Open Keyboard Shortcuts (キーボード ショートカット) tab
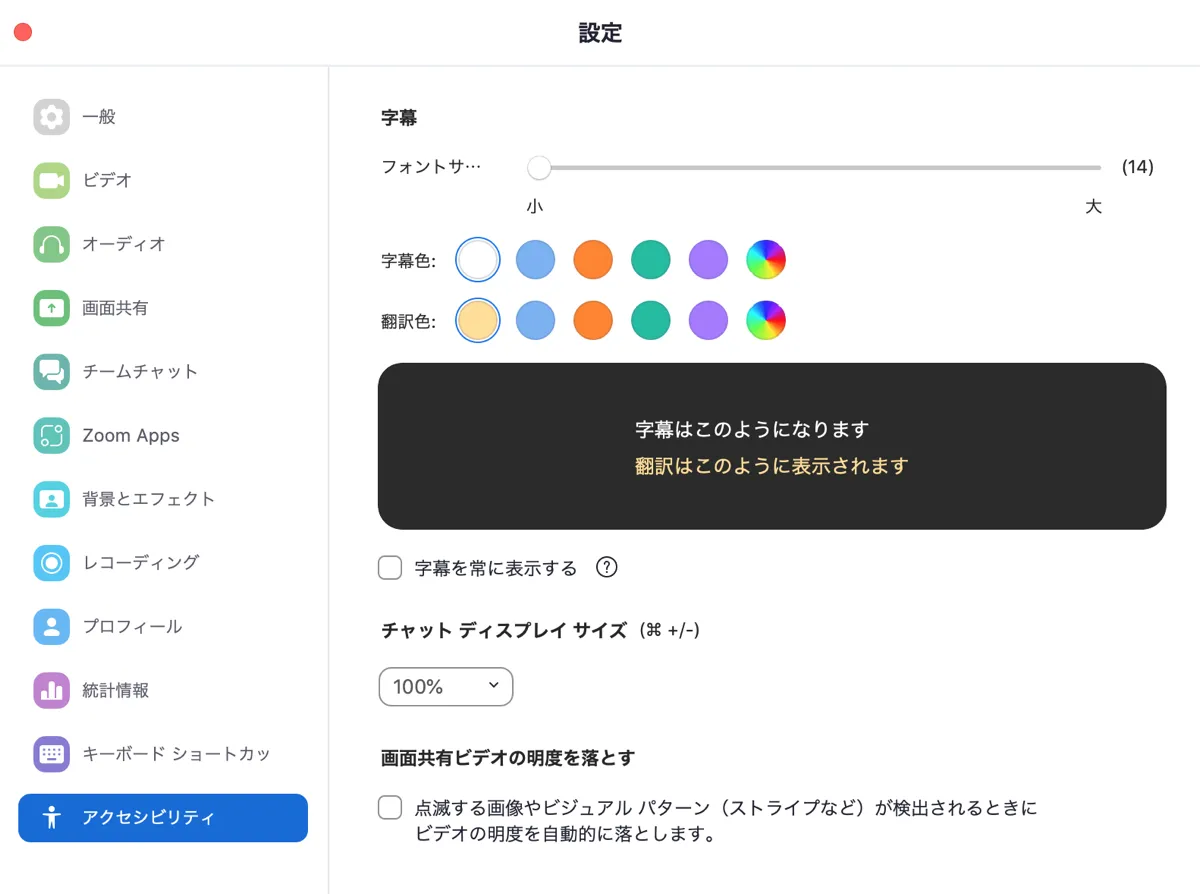 176,754
